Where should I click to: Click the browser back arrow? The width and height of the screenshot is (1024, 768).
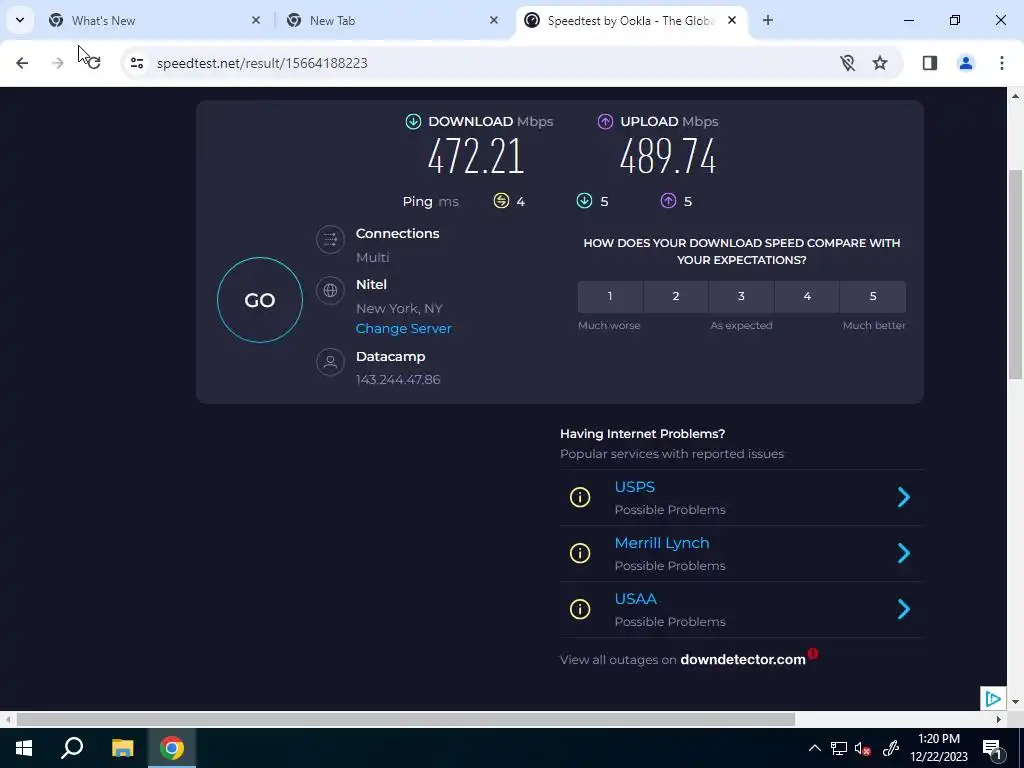point(22,63)
